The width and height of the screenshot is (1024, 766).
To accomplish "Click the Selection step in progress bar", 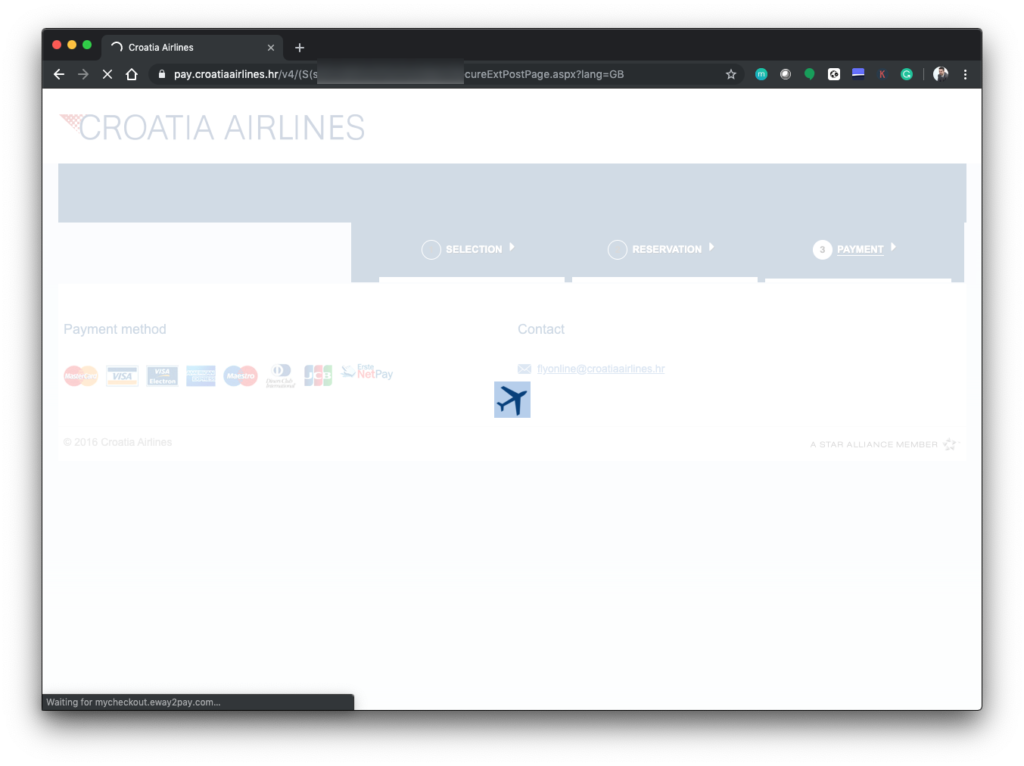I will click(x=473, y=249).
